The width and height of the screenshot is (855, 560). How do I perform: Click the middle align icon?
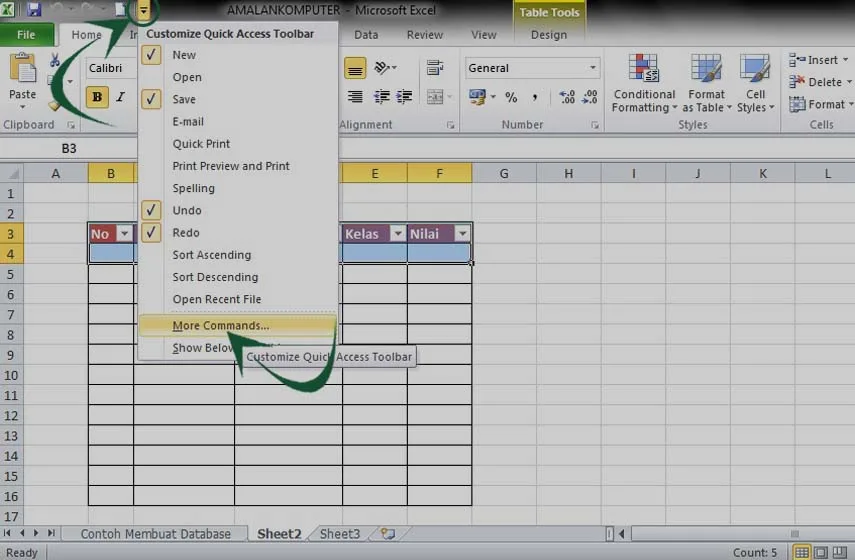(355, 69)
